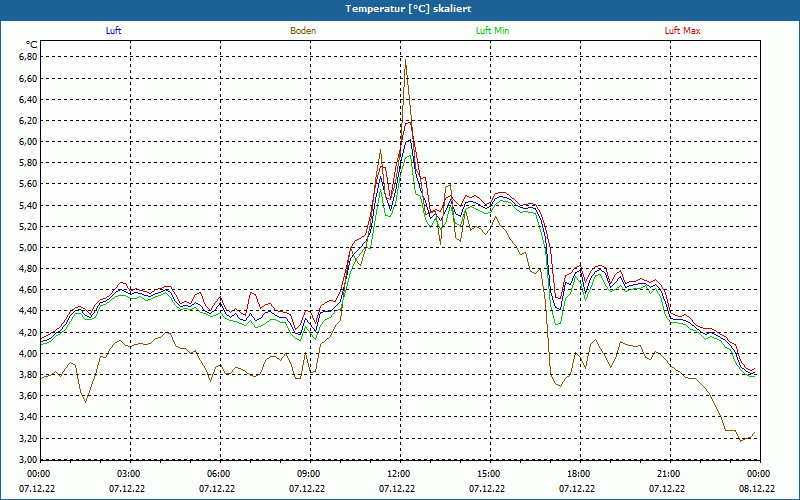Click the °C unit label on the axis
This screenshot has width=800, height=500.
[x=32, y=45]
